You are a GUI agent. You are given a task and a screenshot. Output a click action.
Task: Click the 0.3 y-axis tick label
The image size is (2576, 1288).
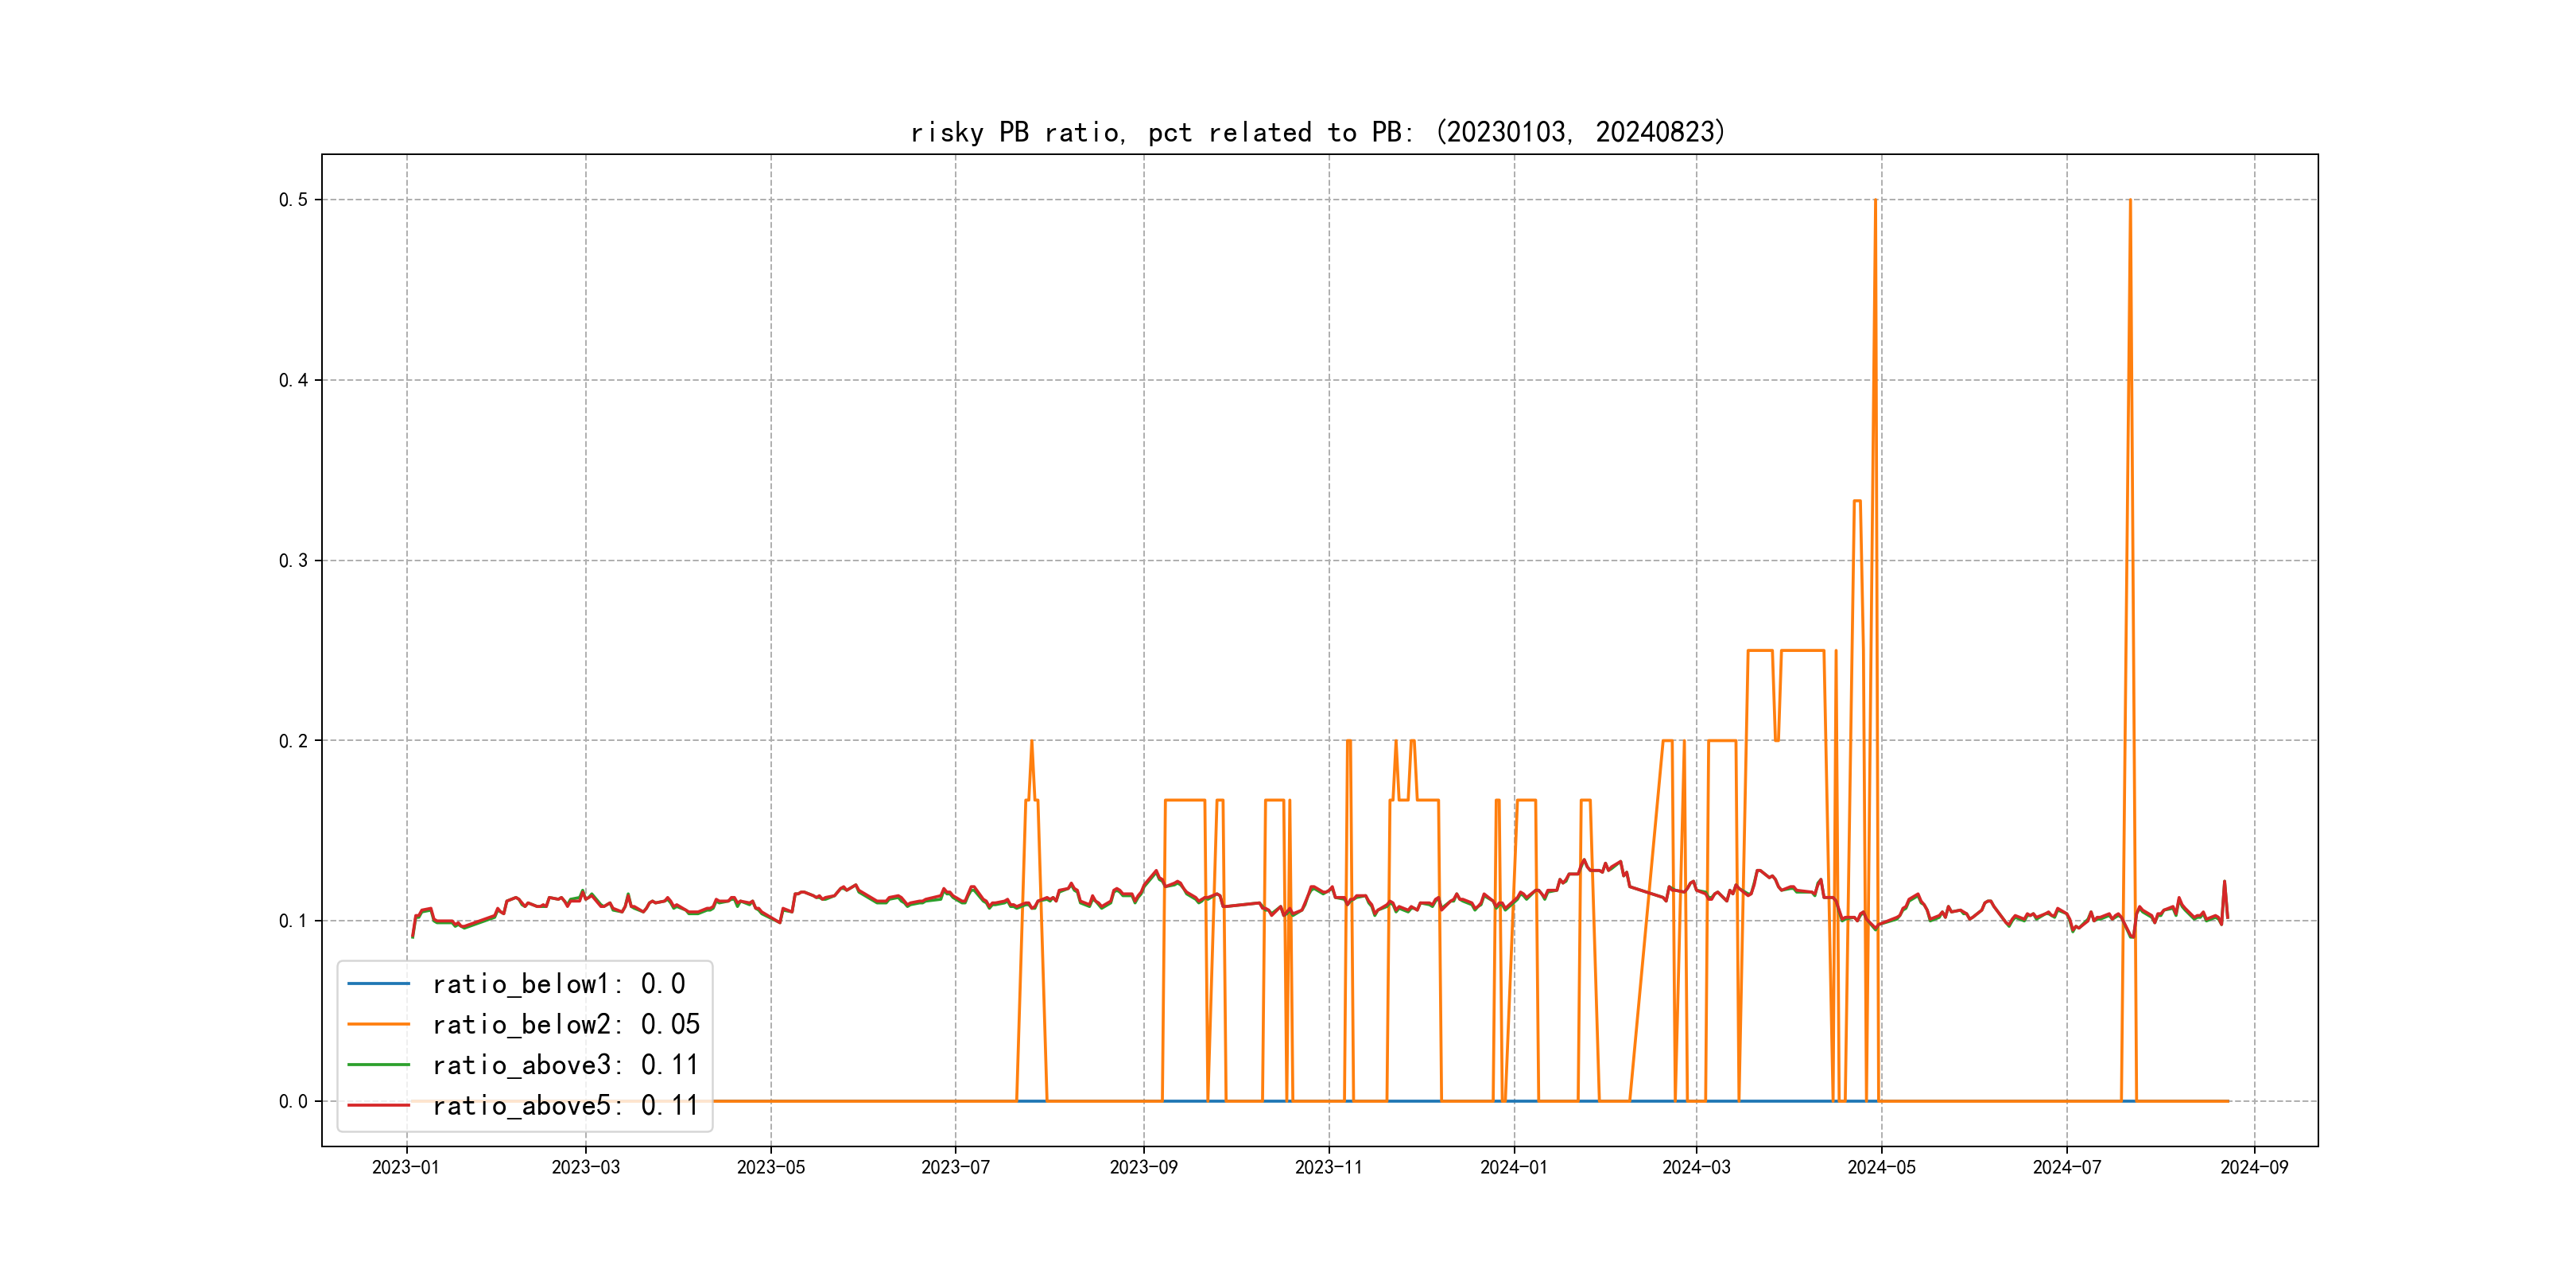pos(293,560)
